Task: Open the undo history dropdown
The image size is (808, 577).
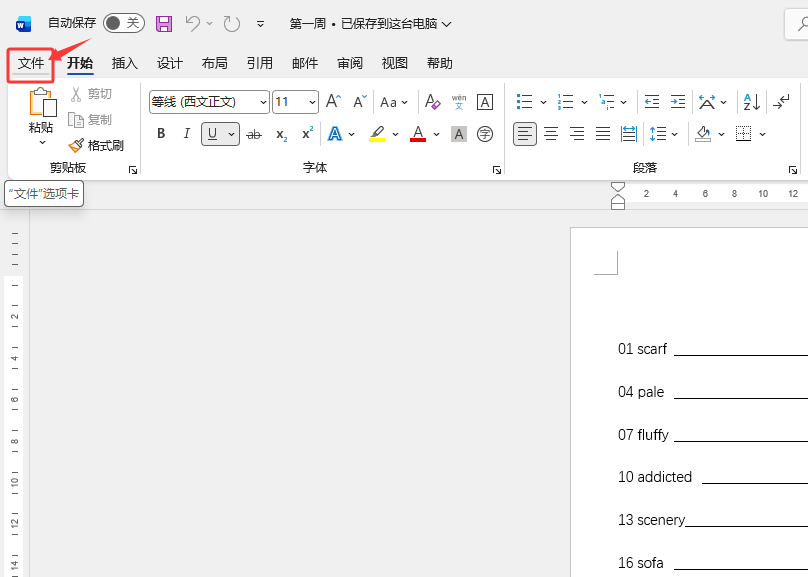Action: tap(209, 23)
